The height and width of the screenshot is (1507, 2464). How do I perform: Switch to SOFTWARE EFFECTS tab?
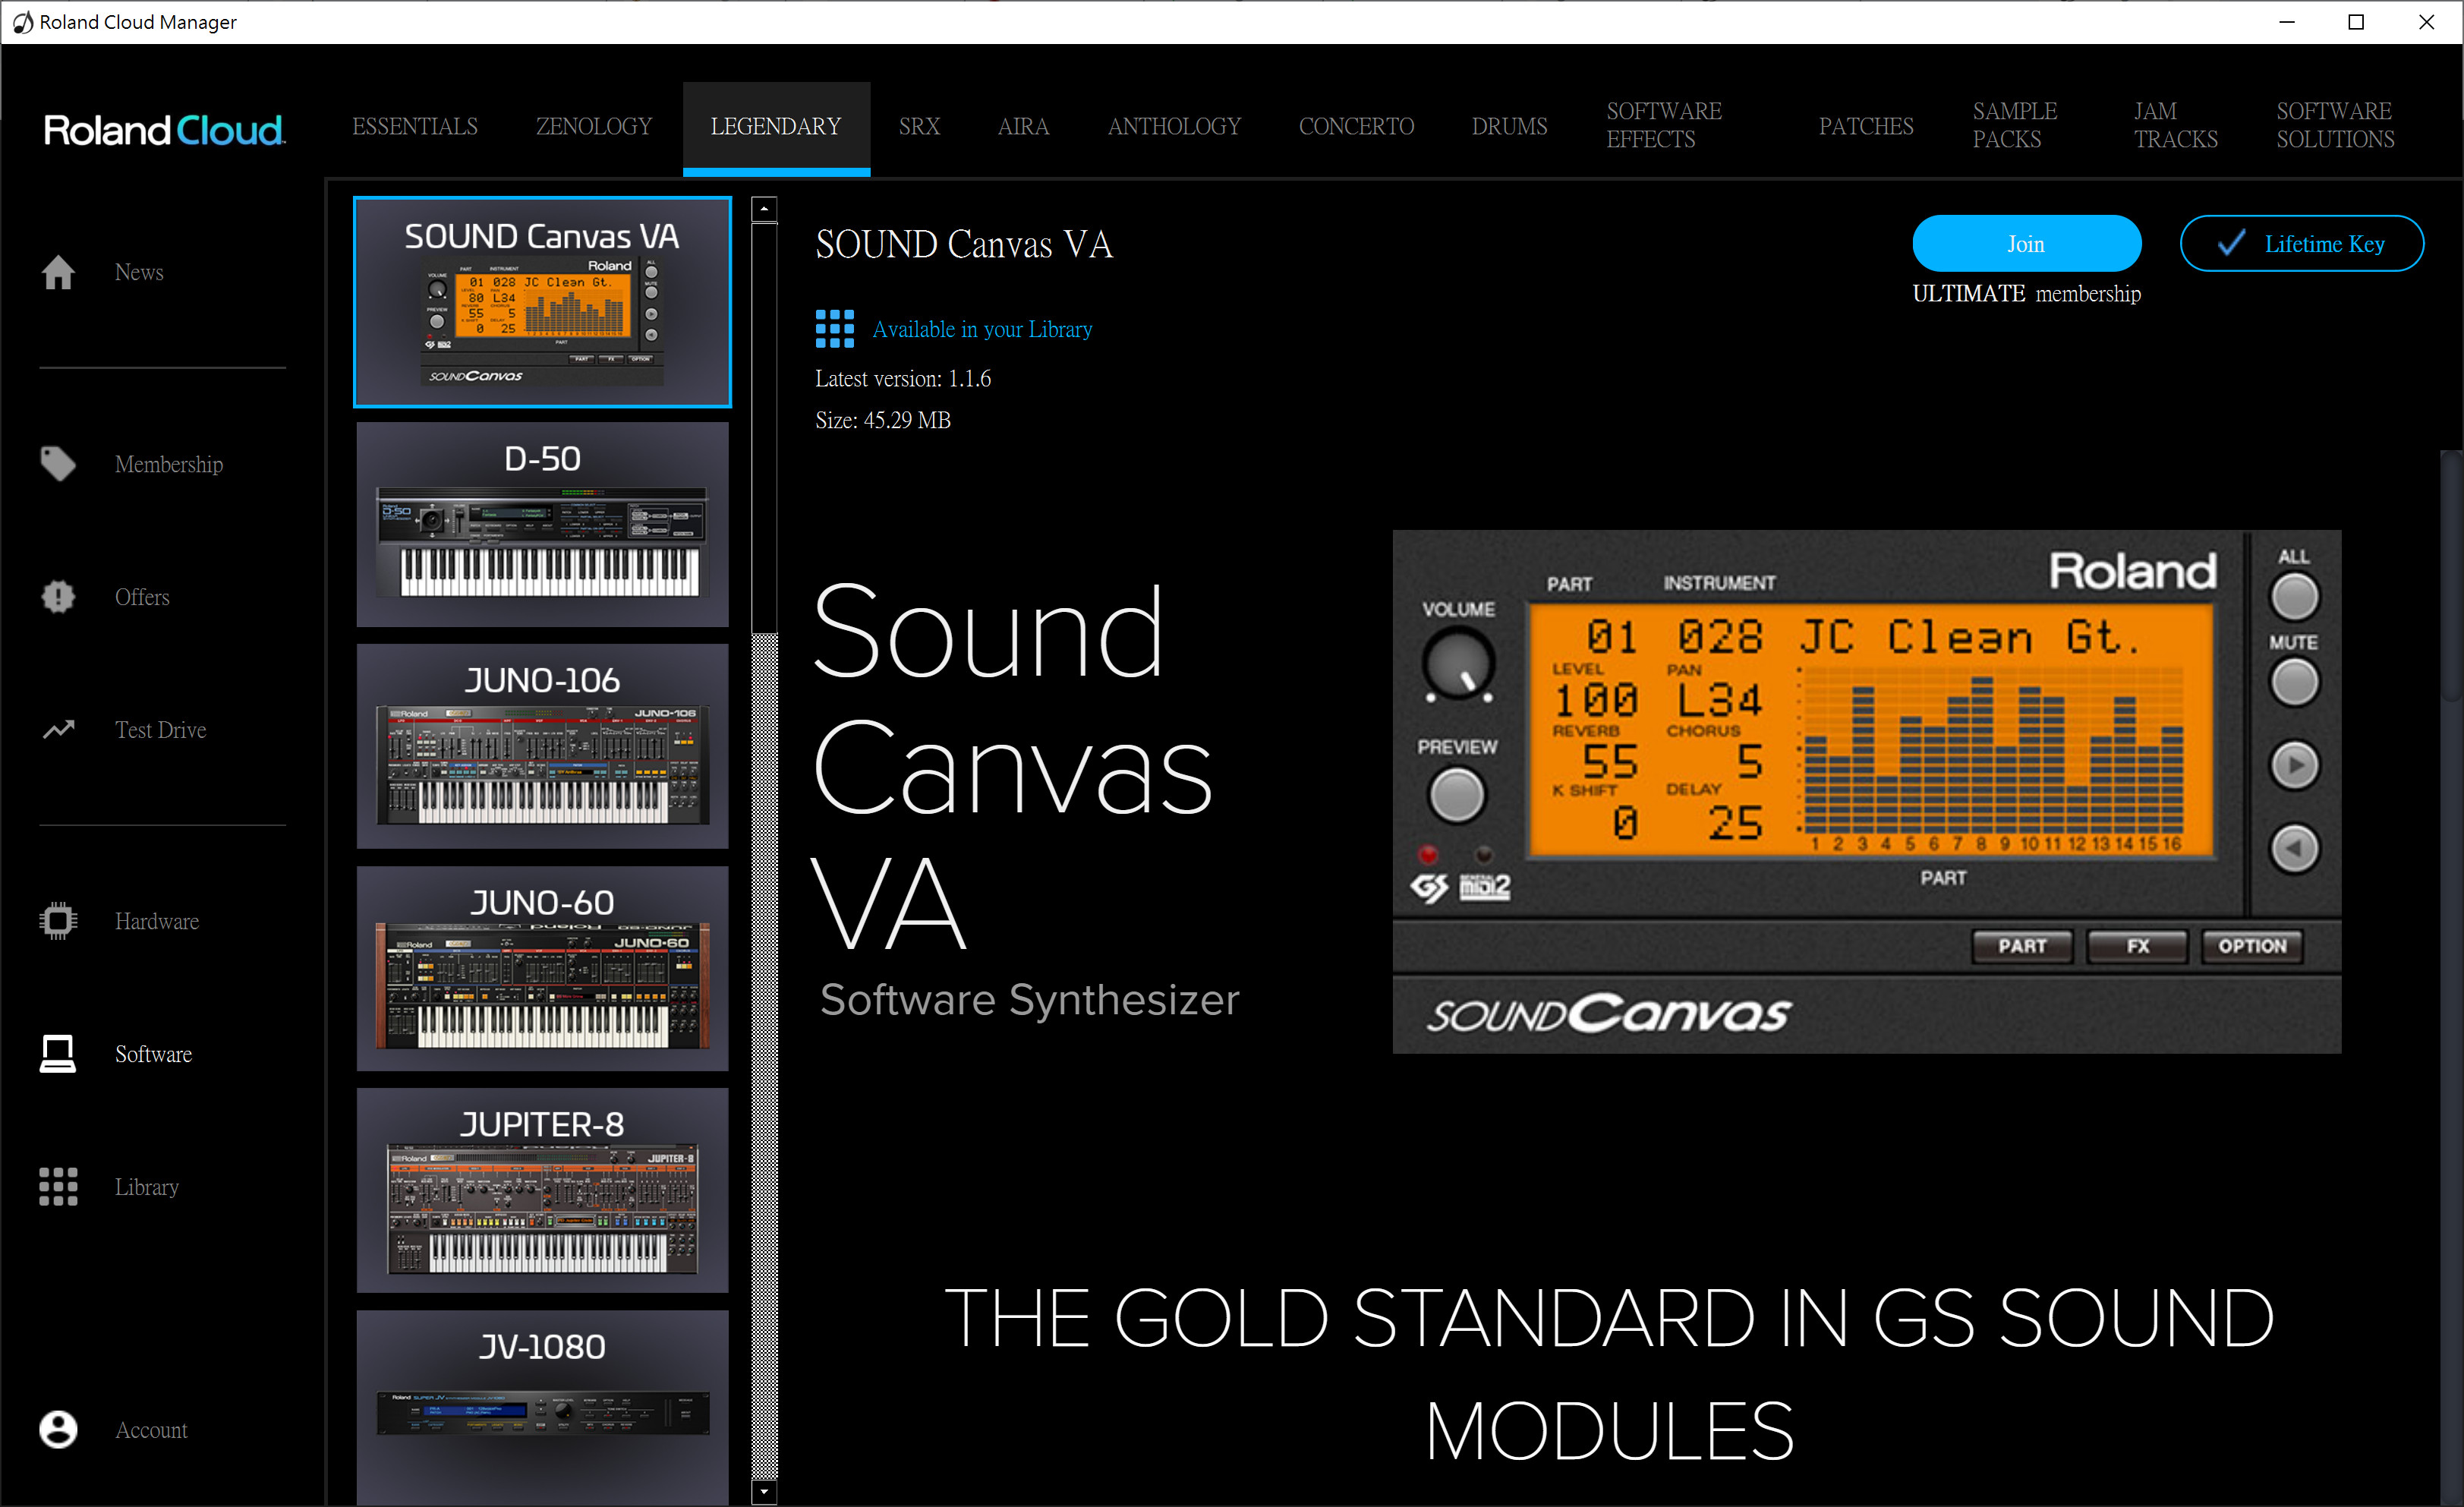tap(1664, 125)
